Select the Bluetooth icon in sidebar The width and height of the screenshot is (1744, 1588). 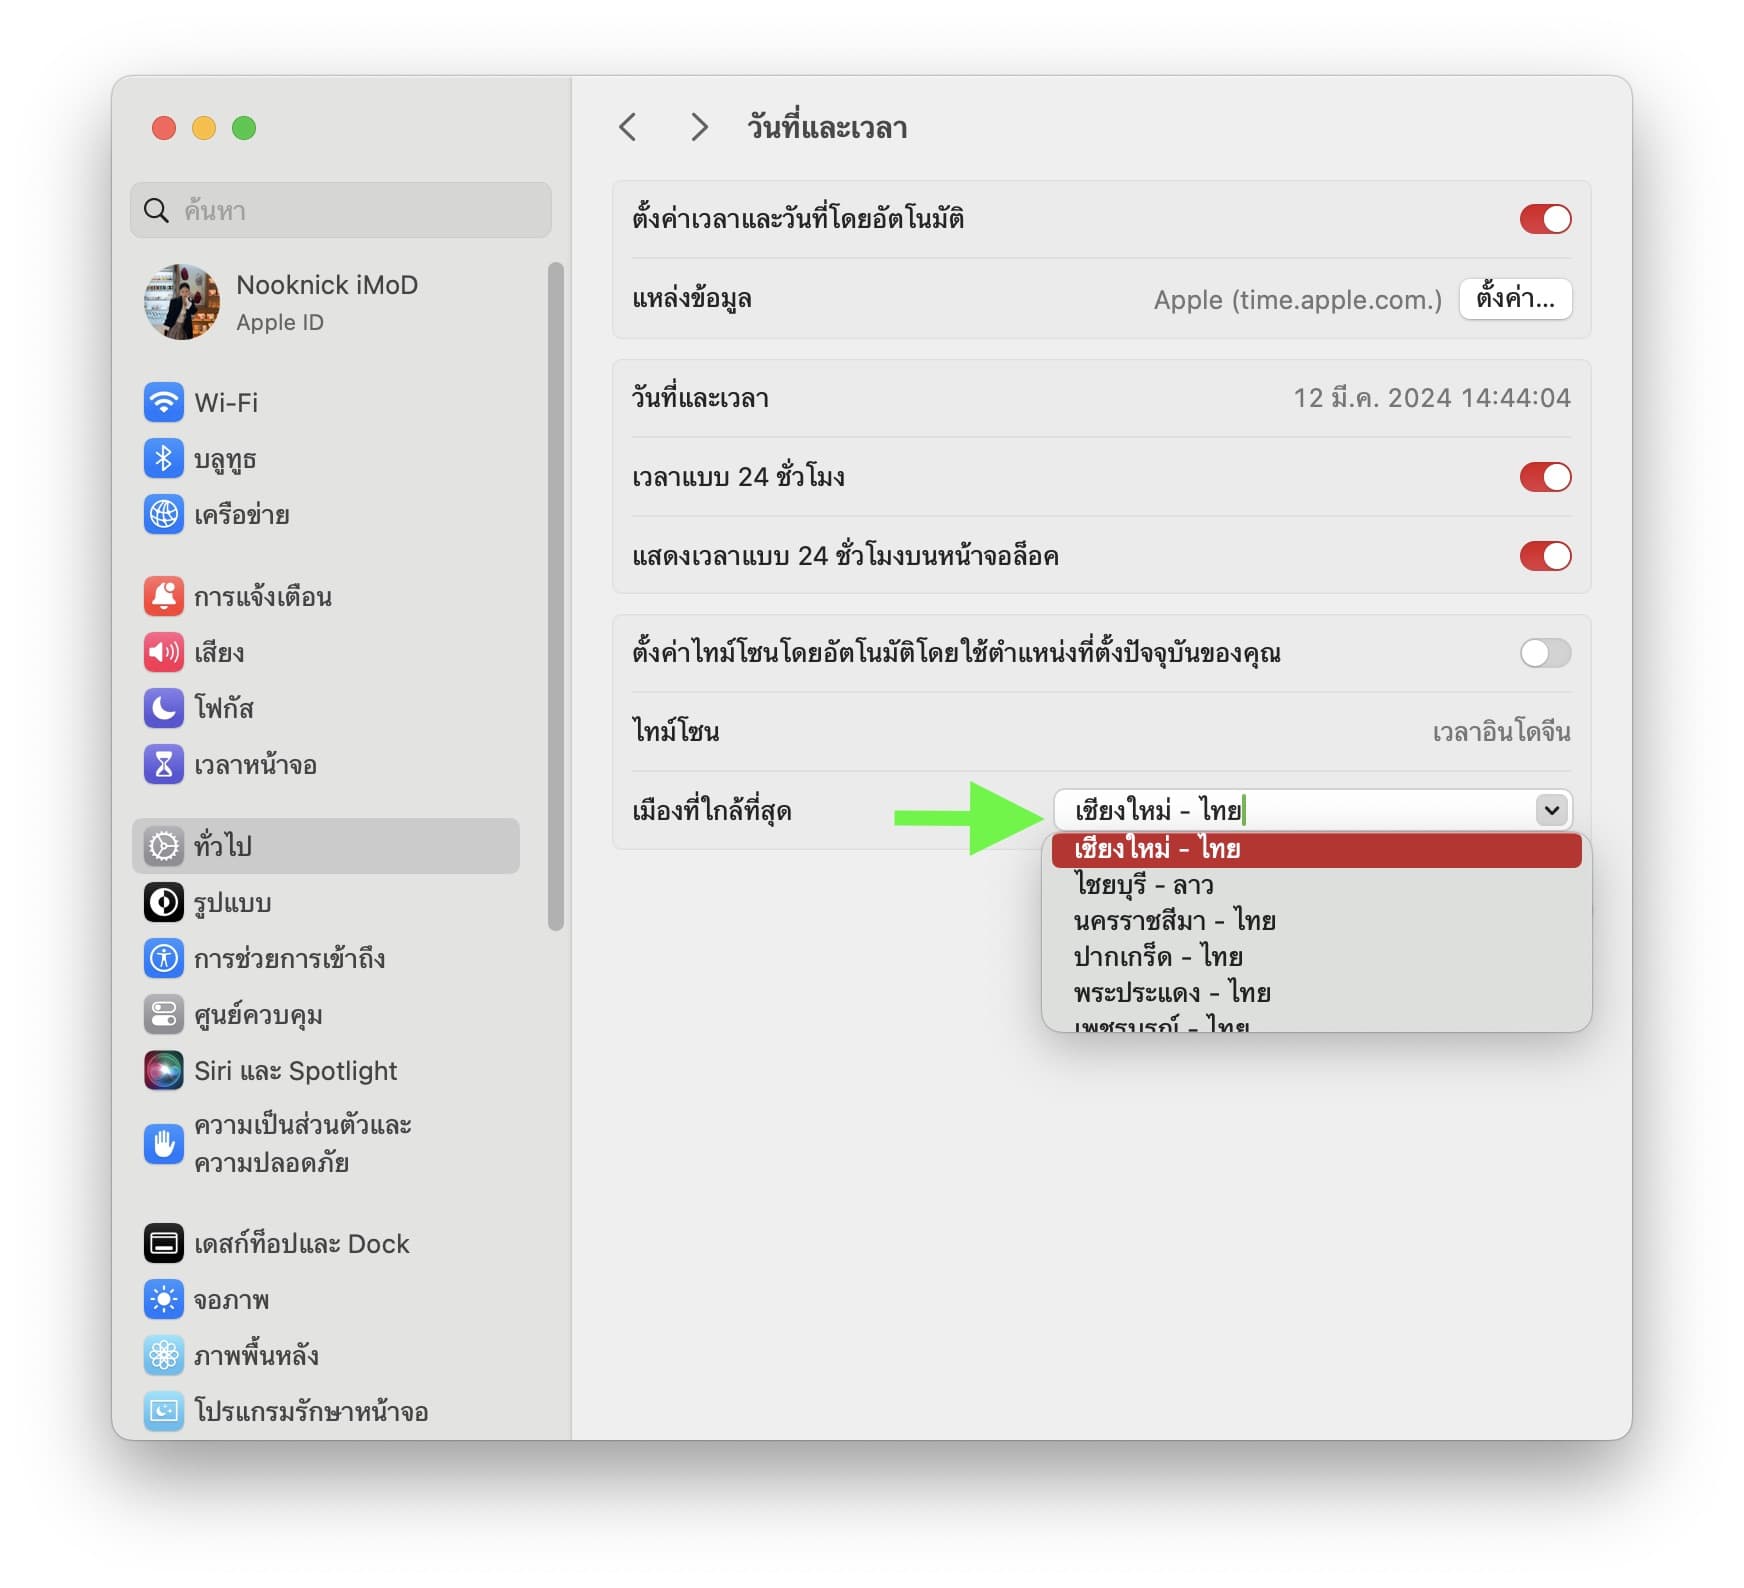[163, 459]
